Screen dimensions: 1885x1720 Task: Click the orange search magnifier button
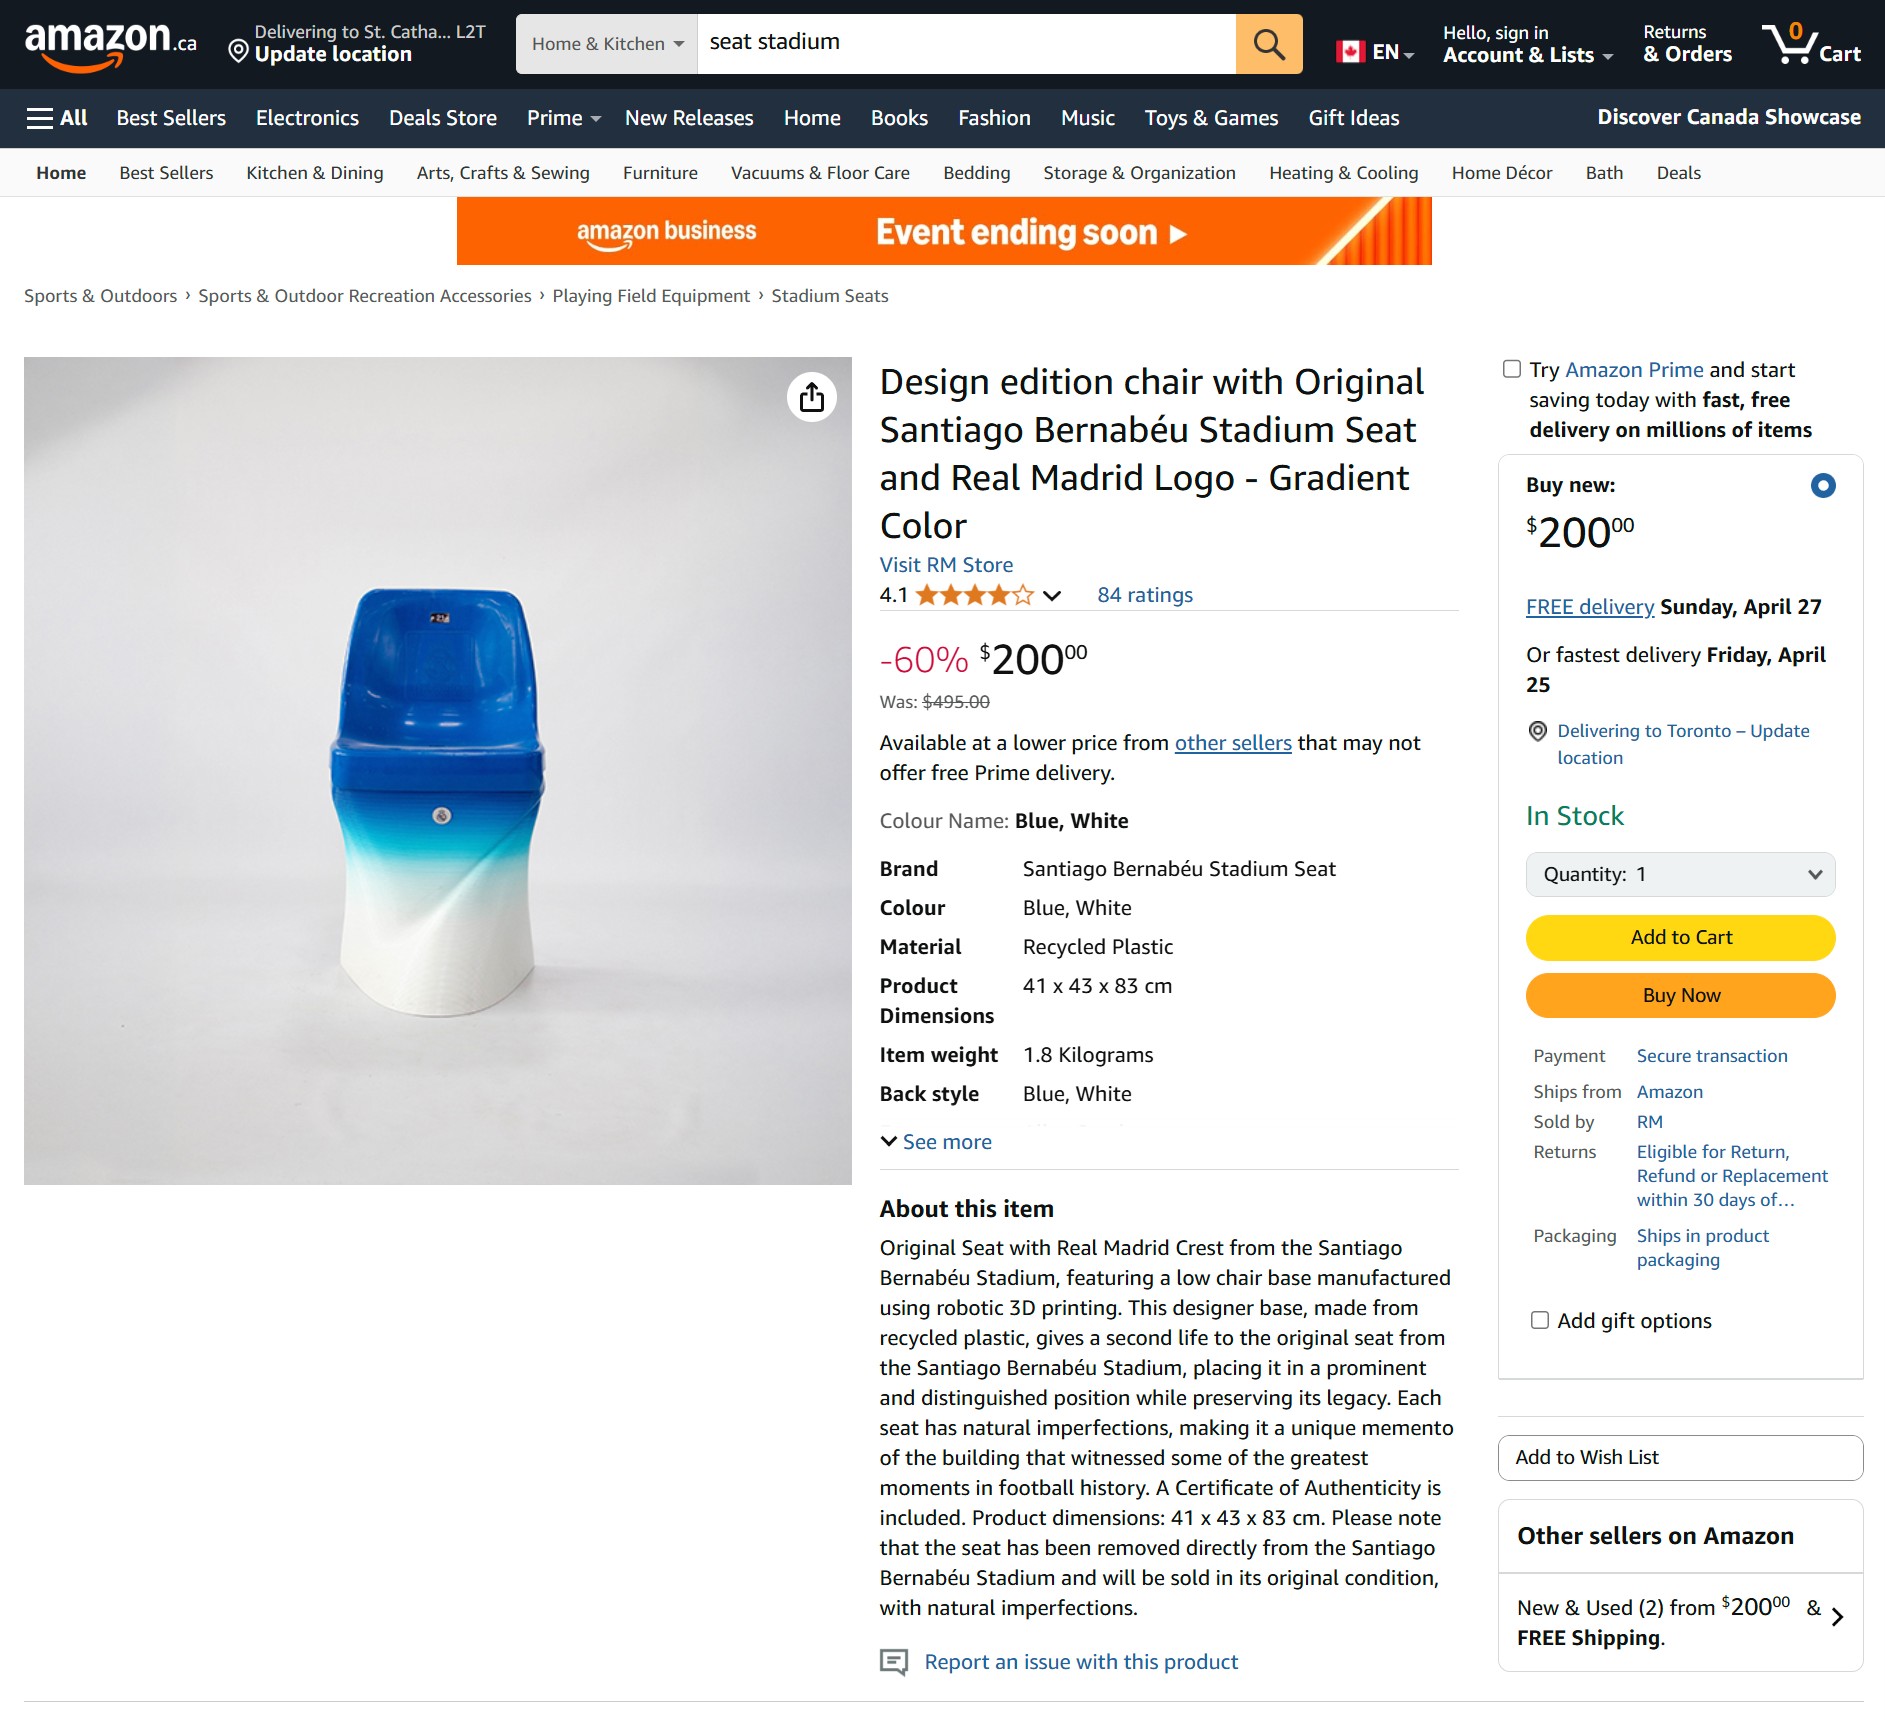1268,44
